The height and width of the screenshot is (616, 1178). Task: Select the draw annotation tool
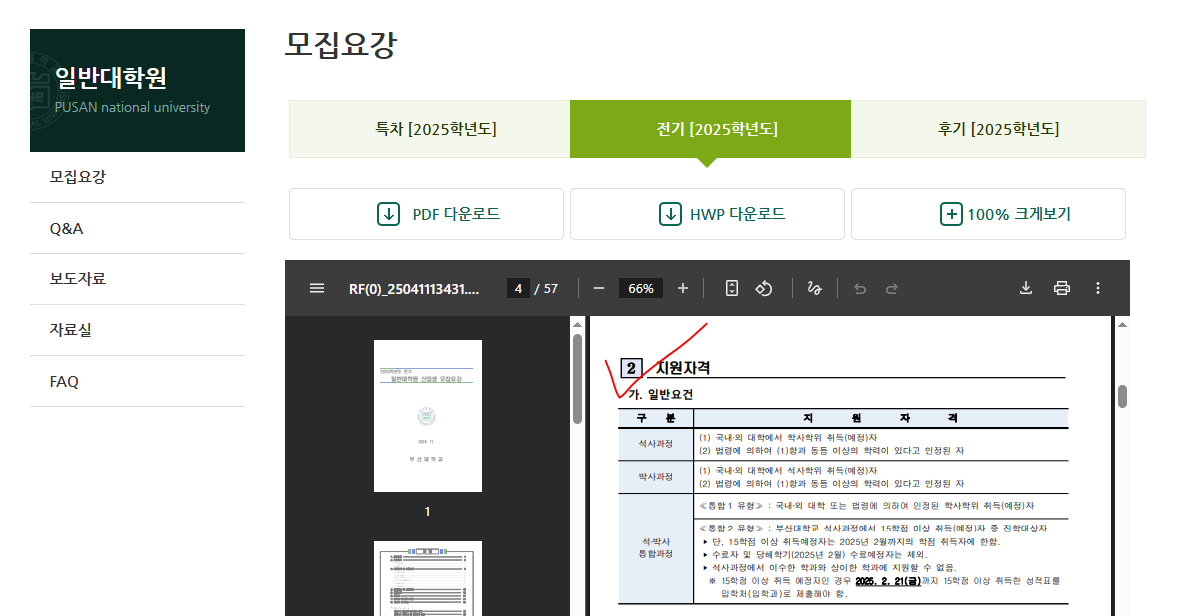[814, 288]
